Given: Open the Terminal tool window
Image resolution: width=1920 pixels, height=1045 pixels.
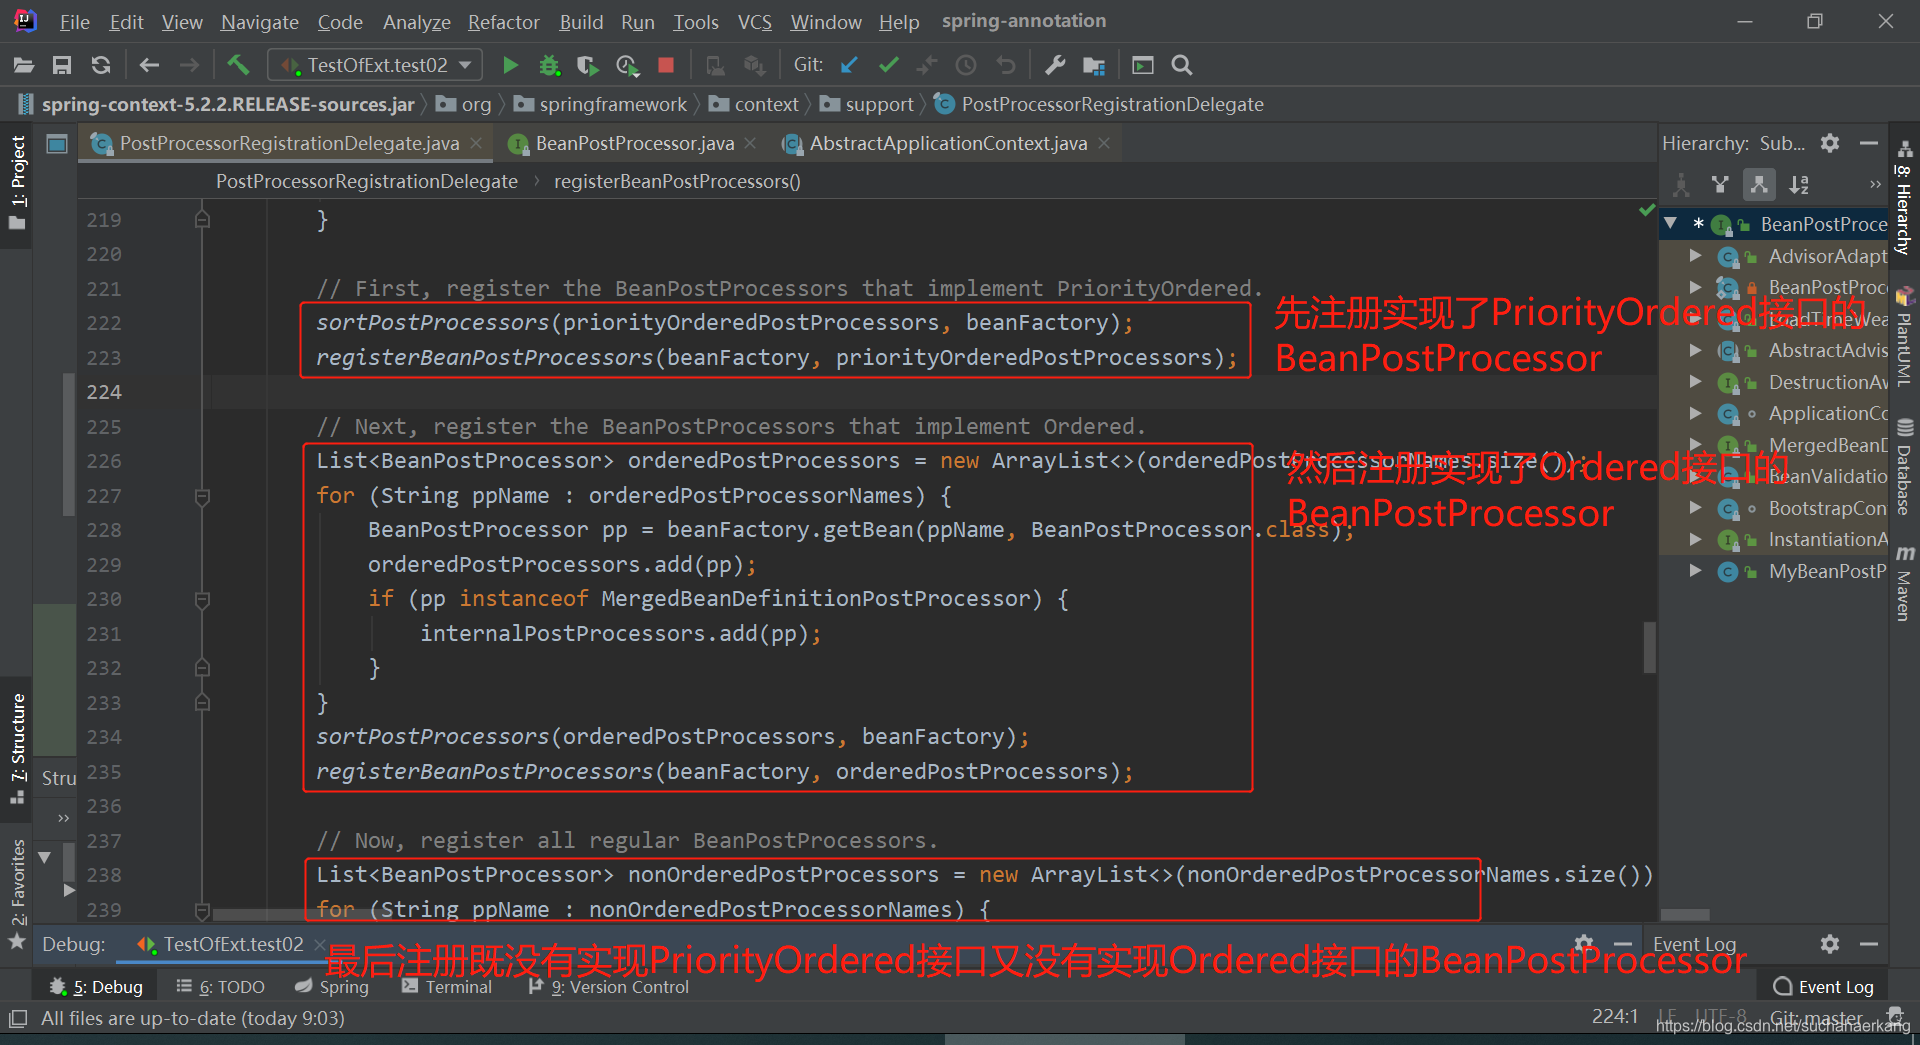Looking at the screenshot, I should (x=447, y=987).
